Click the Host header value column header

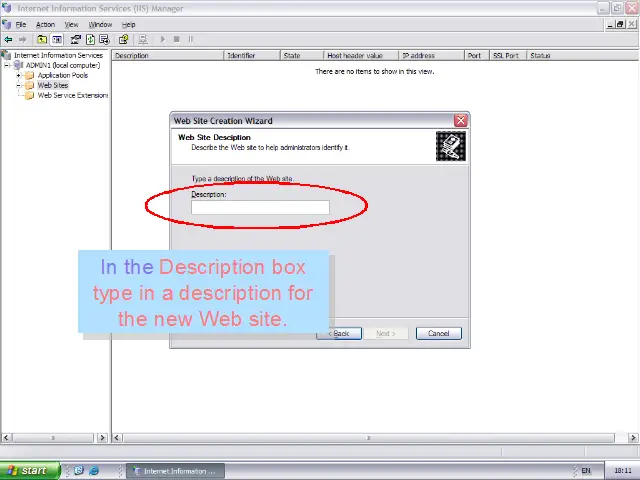(x=361, y=56)
